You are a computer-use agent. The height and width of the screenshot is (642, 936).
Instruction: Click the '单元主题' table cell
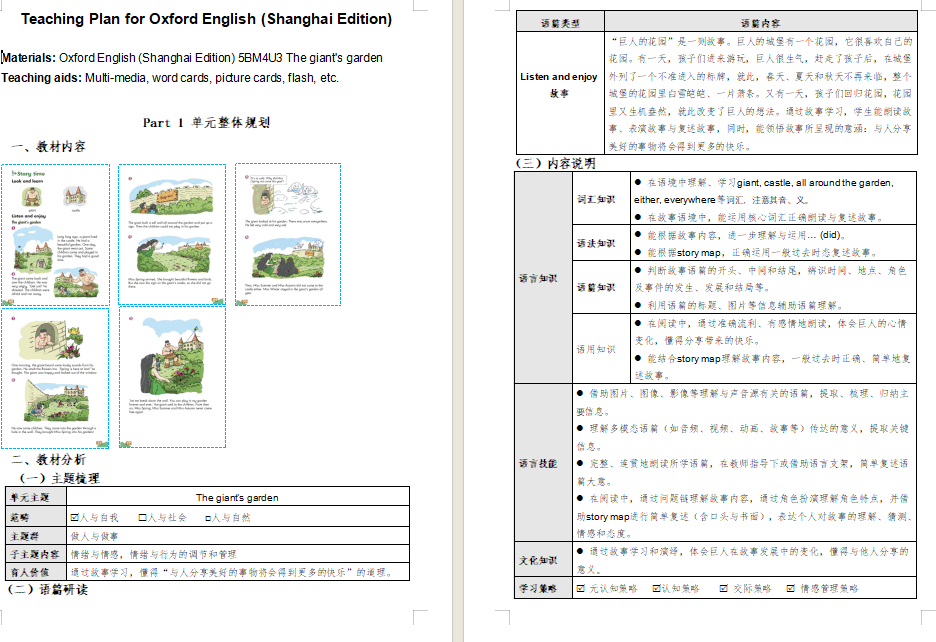[x=36, y=497]
